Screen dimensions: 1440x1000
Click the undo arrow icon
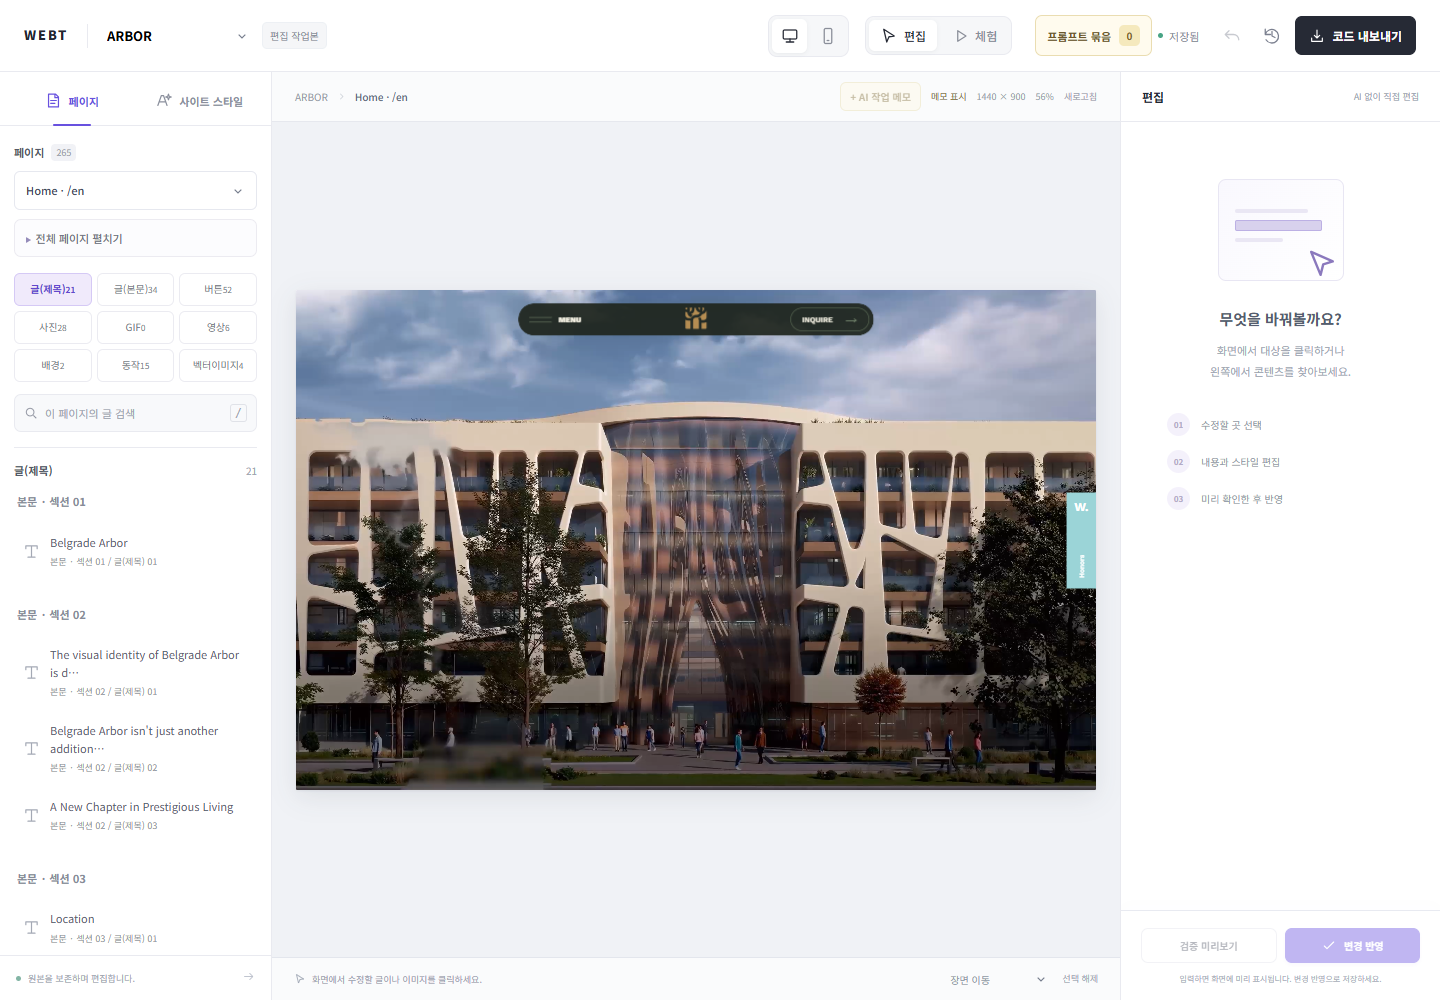tap(1232, 36)
